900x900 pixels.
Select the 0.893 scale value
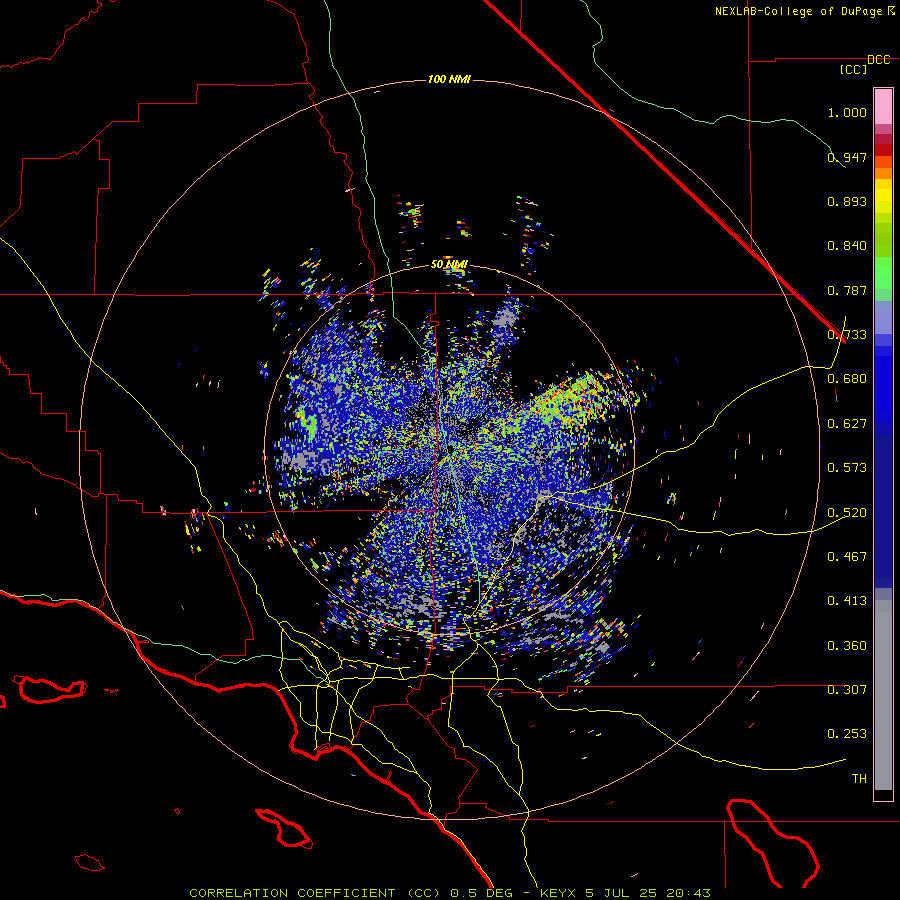coord(847,201)
